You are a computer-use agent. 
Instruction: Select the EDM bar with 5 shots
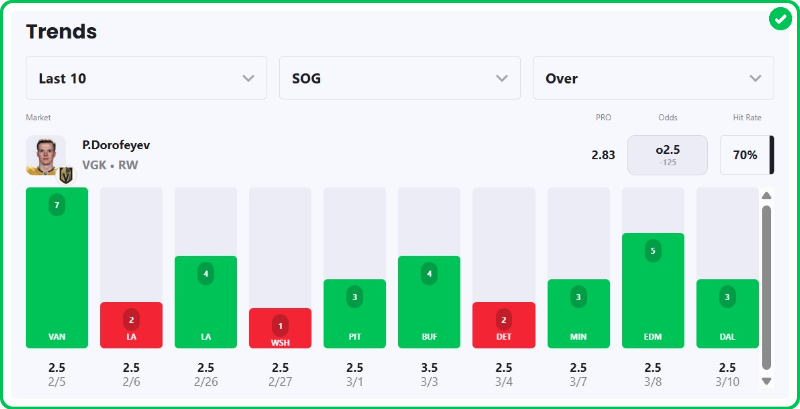653,290
